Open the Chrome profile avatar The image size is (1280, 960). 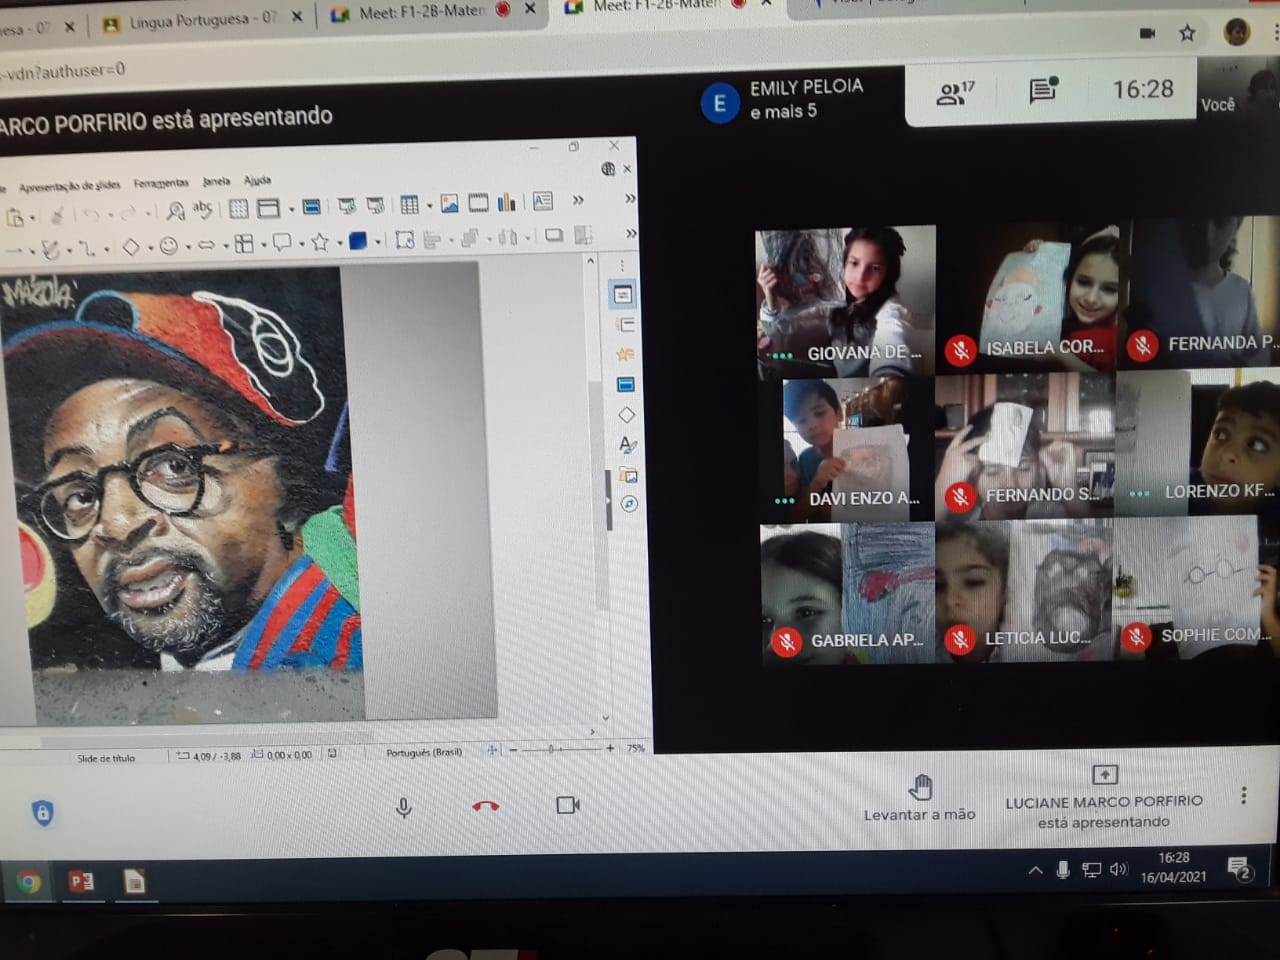(x=1237, y=31)
